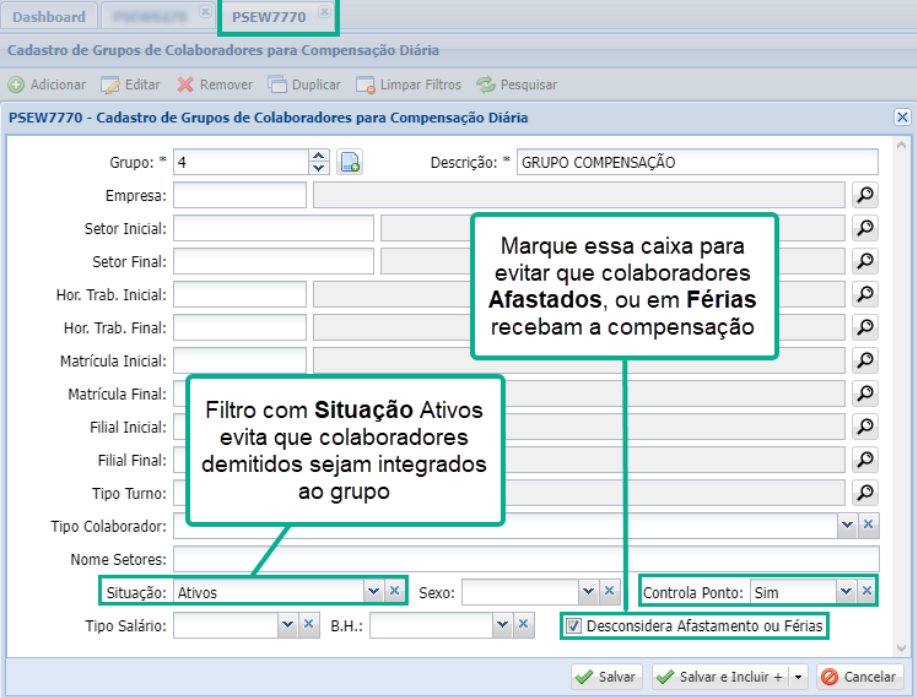Image resolution: width=917 pixels, height=698 pixels.
Task: Clear the Controla Ponto selection via X
Action: click(x=866, y=591)
